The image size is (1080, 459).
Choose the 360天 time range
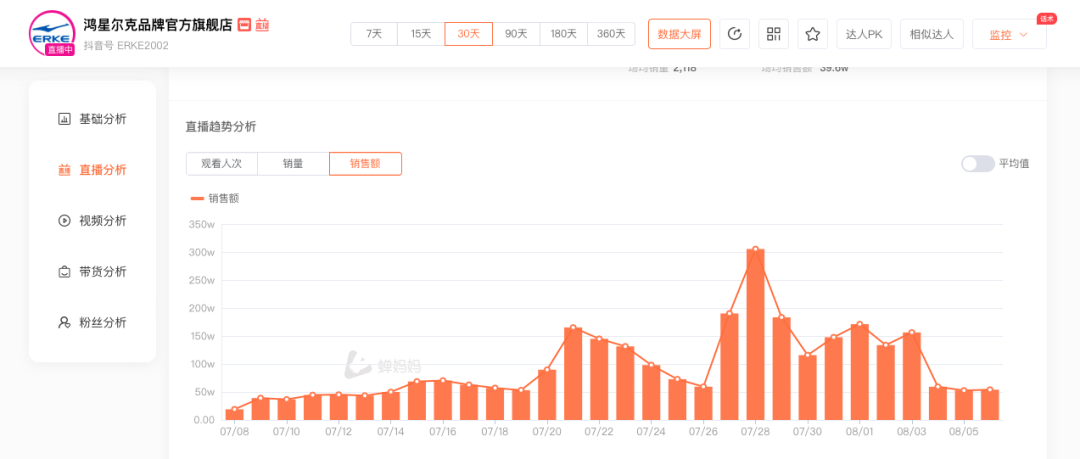tap(611, 34)
